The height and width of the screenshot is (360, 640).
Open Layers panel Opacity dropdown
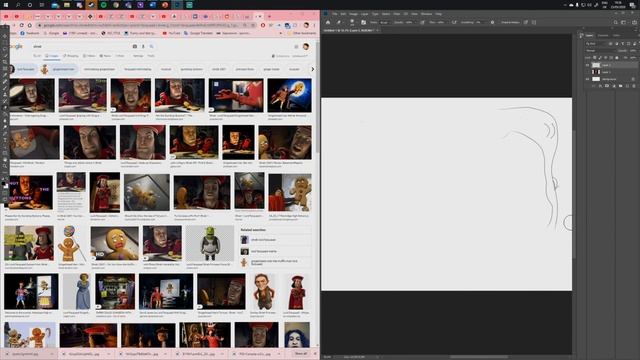click(633, 51)
